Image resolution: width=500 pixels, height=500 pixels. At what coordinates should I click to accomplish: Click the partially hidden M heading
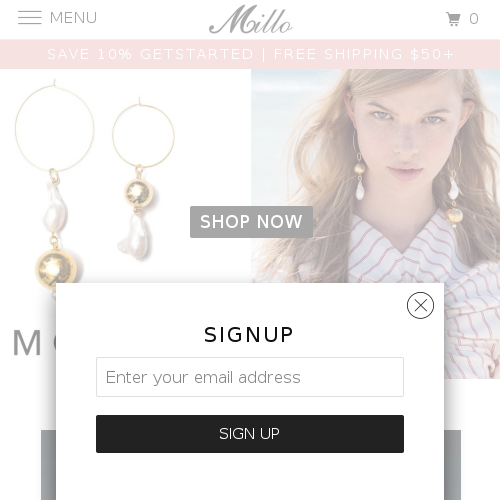tap(27, 343)
